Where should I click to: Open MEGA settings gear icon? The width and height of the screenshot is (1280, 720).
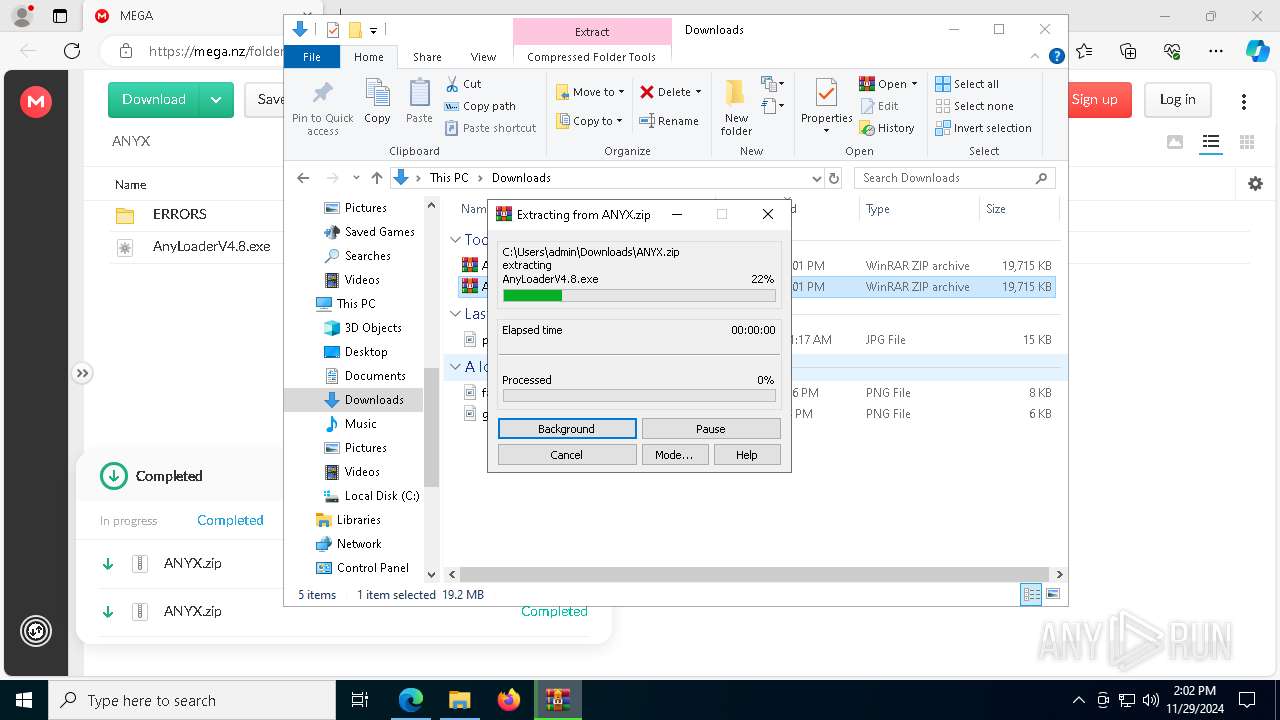(1255, 184)
